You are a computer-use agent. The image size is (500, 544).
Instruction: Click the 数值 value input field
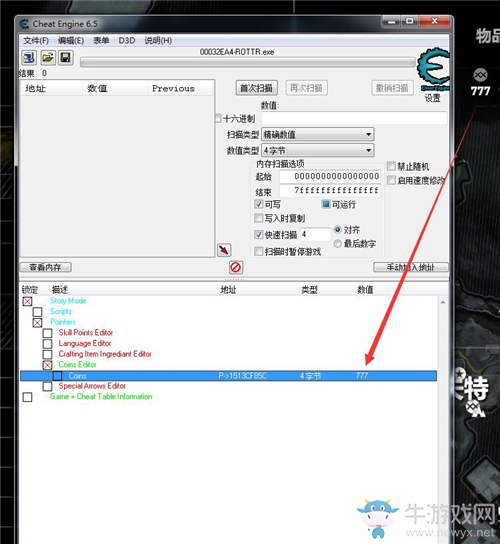point(354,118)
